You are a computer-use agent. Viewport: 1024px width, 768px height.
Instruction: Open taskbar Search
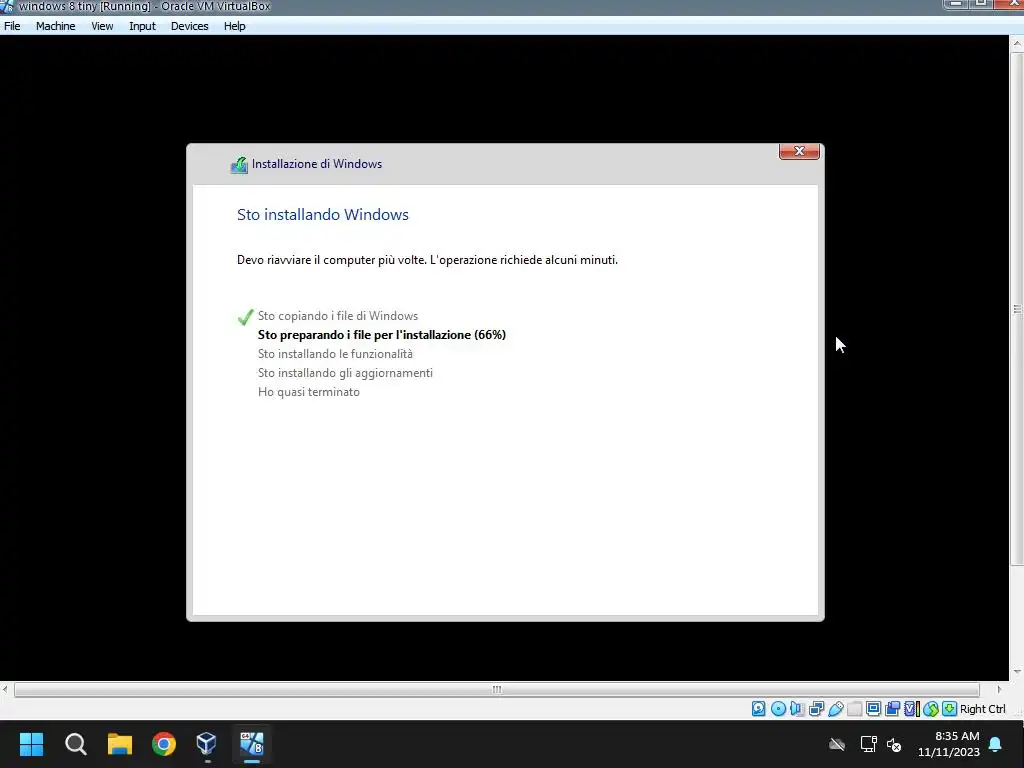(x=76, y=744)
